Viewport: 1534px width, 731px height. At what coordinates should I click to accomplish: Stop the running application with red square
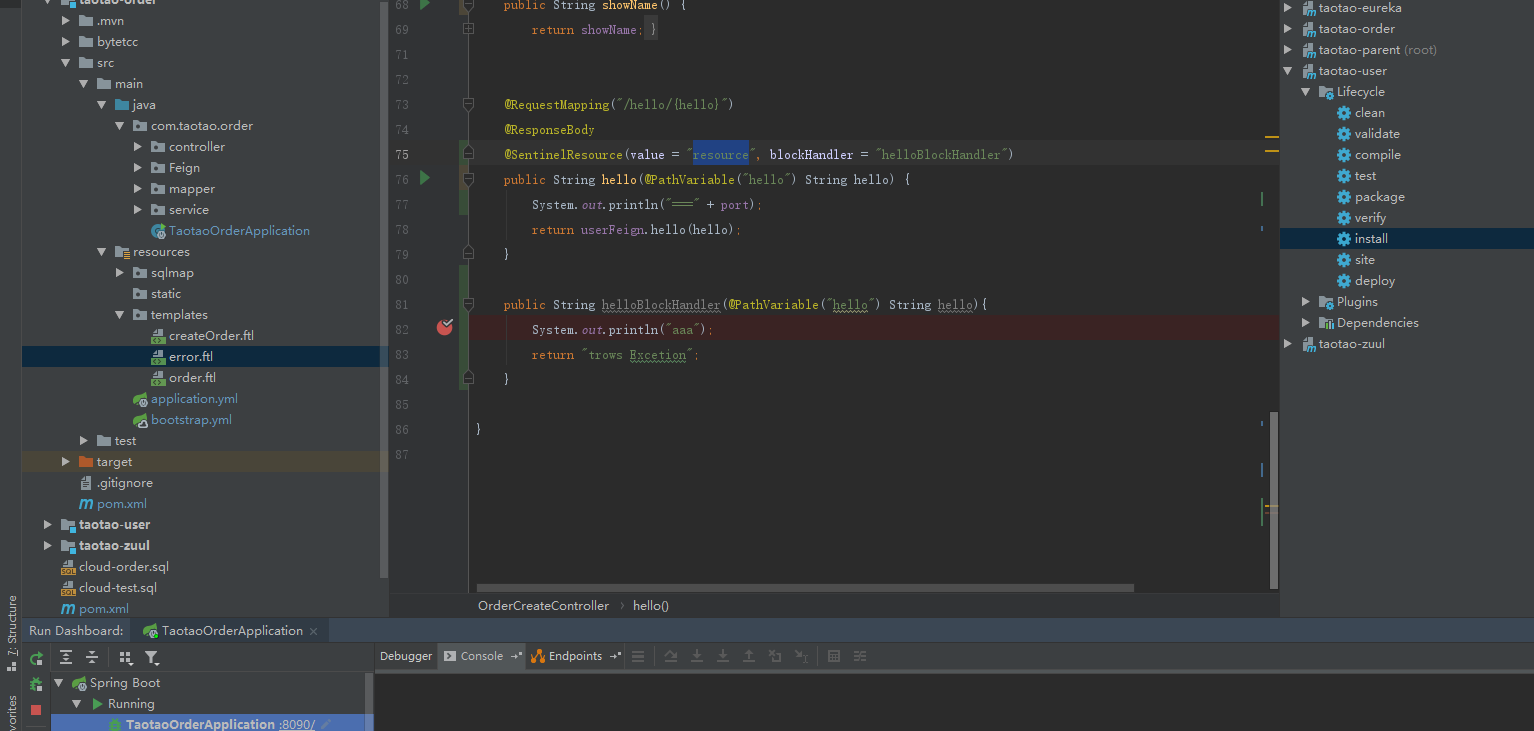coord(36,710)
